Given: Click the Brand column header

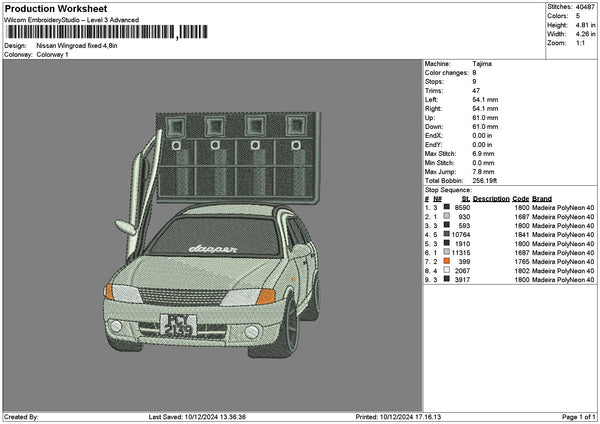Looking at the screenshot, I should click(541, 198).
